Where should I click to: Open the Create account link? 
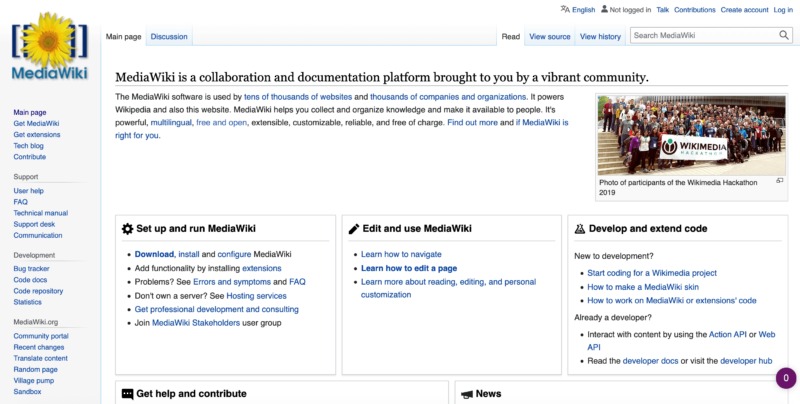[744, 9]
